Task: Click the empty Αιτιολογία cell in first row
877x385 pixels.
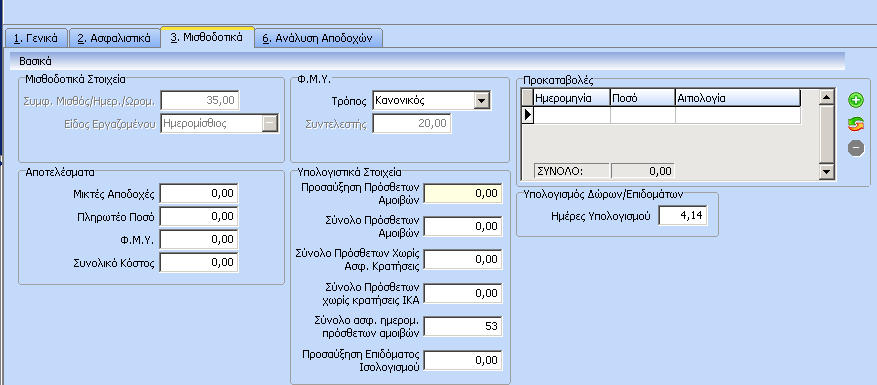Action: pyautogui.click(x=738, y=115)
